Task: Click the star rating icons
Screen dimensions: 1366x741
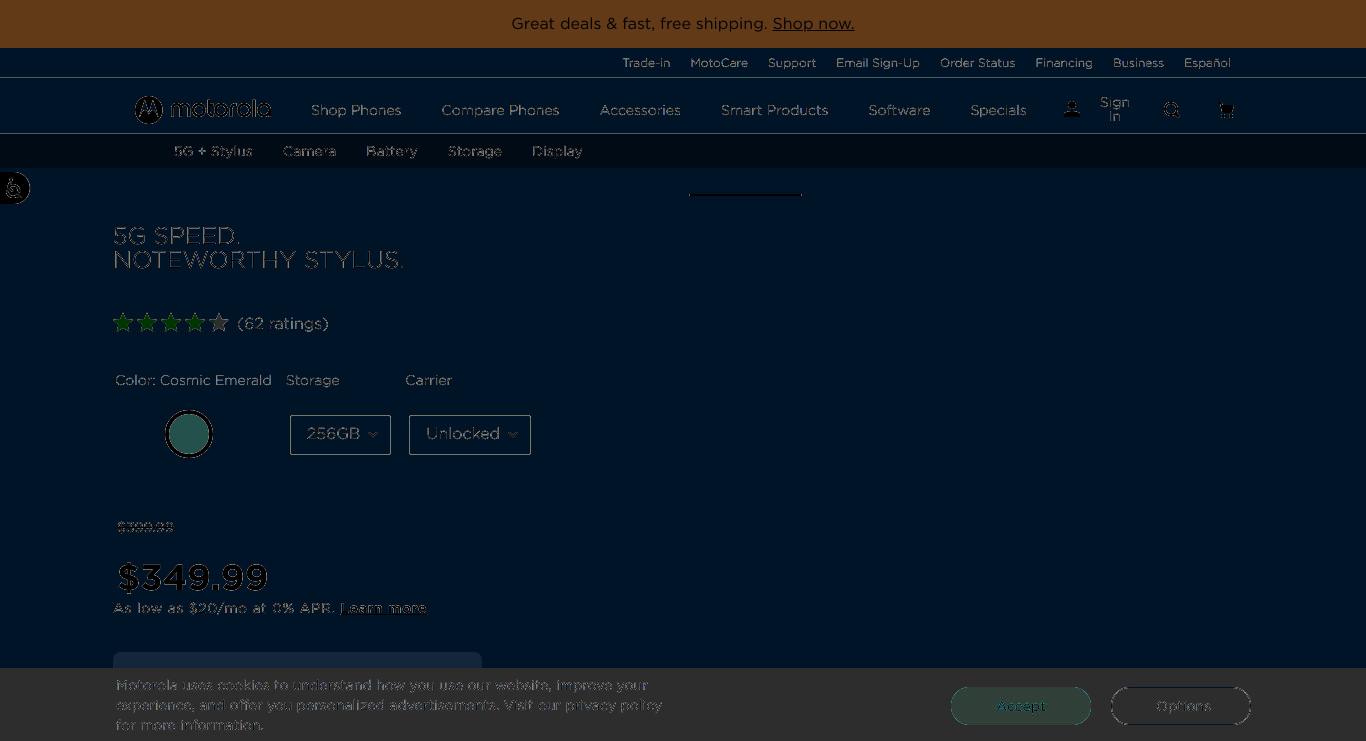Action: point(171,323)
